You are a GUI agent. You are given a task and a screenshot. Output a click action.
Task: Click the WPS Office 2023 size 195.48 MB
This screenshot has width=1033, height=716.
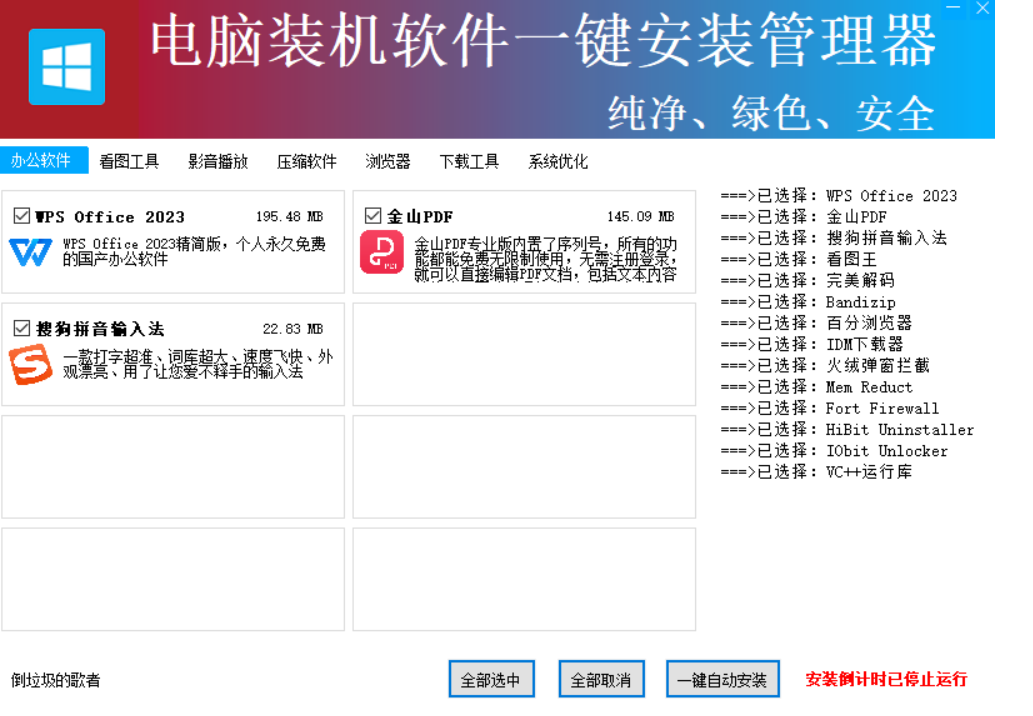pos(289,216)
